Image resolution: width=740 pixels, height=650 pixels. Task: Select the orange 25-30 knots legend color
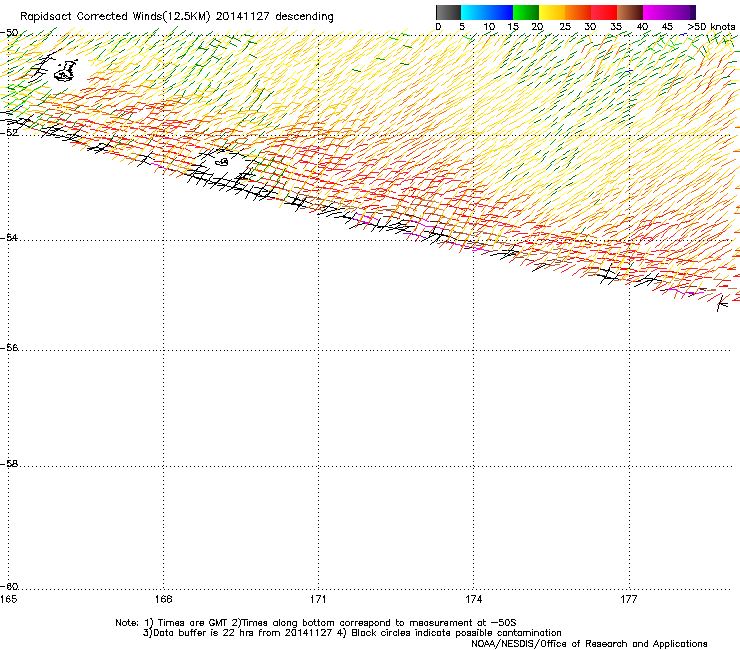(x=578, y=12)
